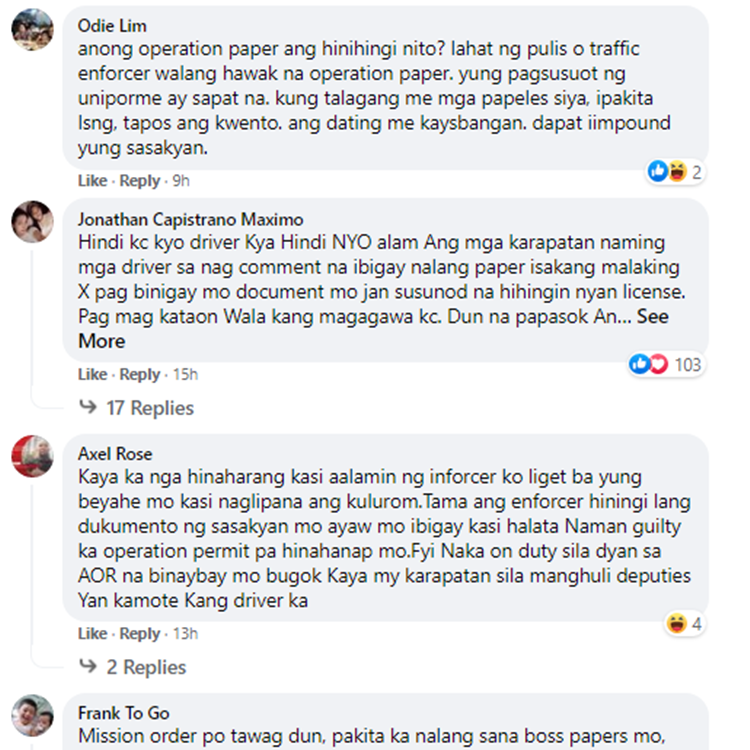Reply to Axel Rose's comment
Viewport: 750px width, 750px height.
point(140,634)
